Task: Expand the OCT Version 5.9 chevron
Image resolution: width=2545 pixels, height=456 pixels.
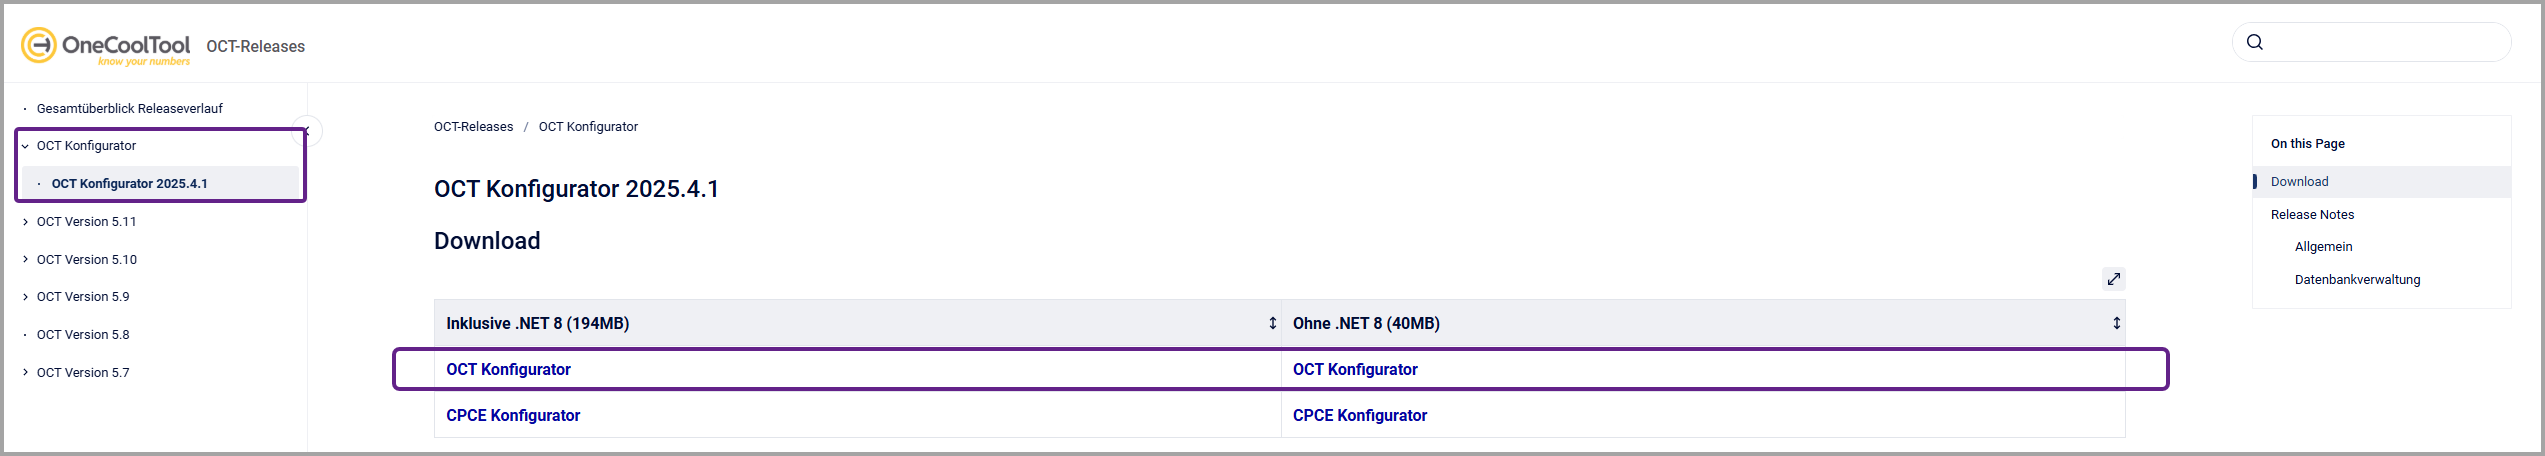Action: (25, 297)
